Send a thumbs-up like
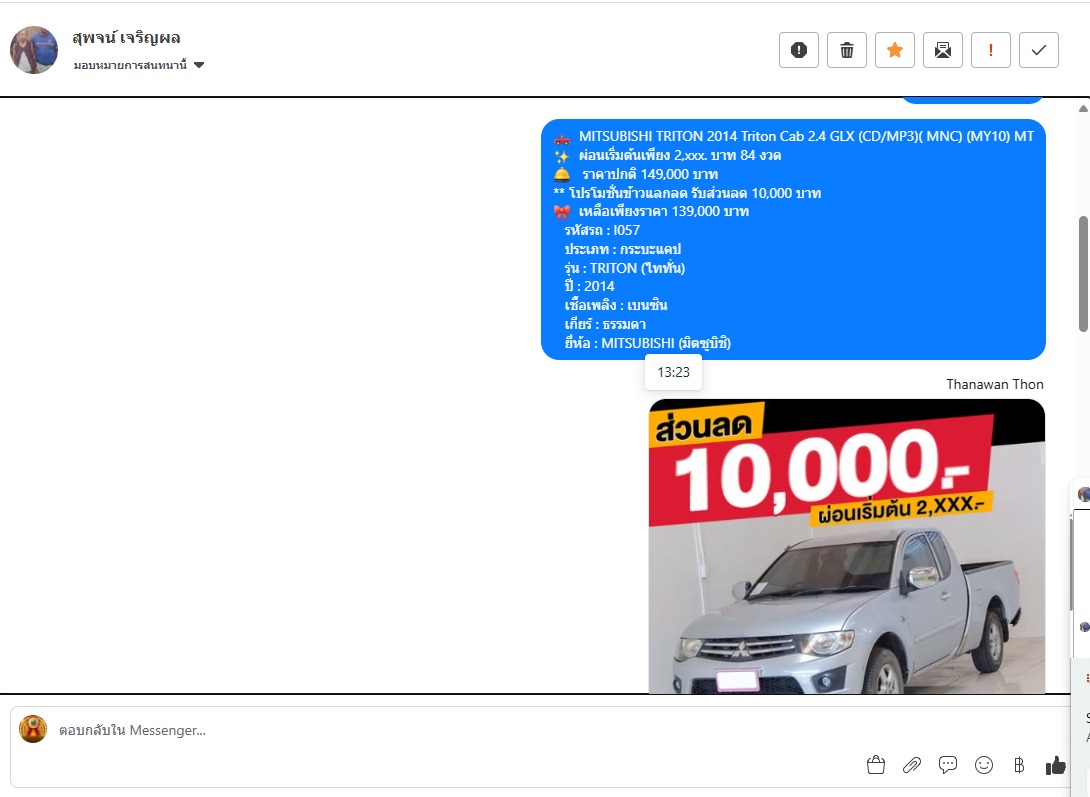 (1055, 765)
